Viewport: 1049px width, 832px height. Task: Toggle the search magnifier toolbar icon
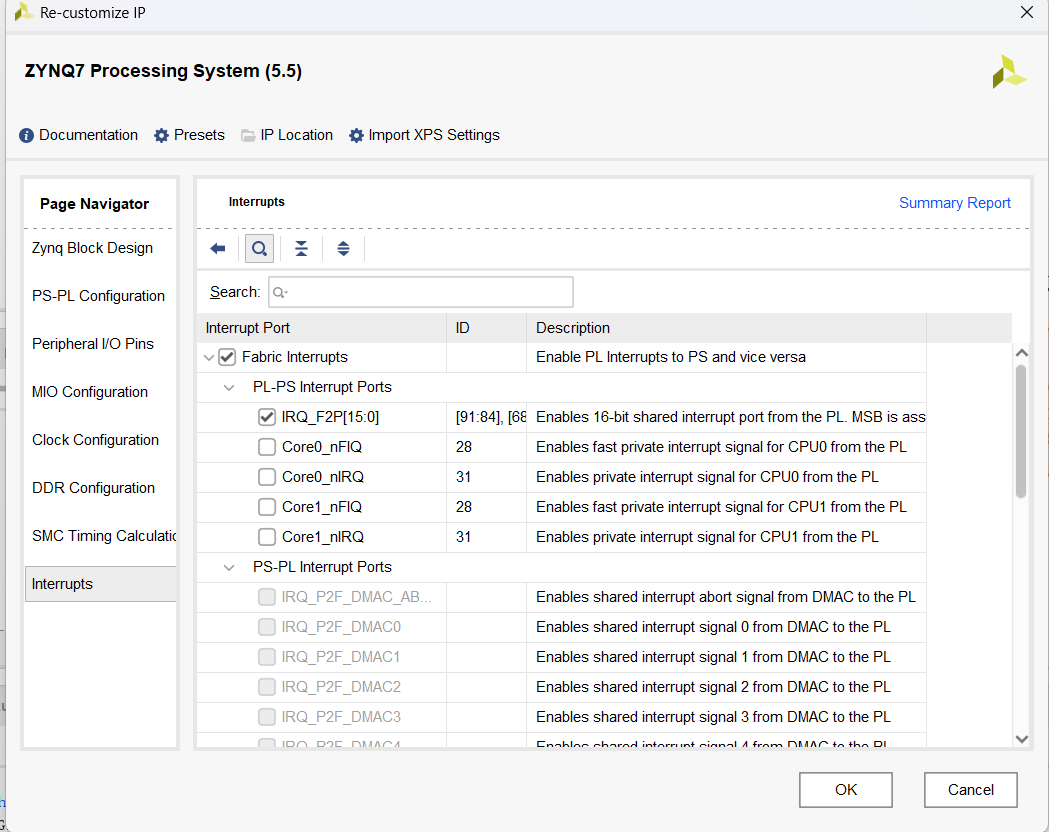pyautogui.click(x=259, y=249)
